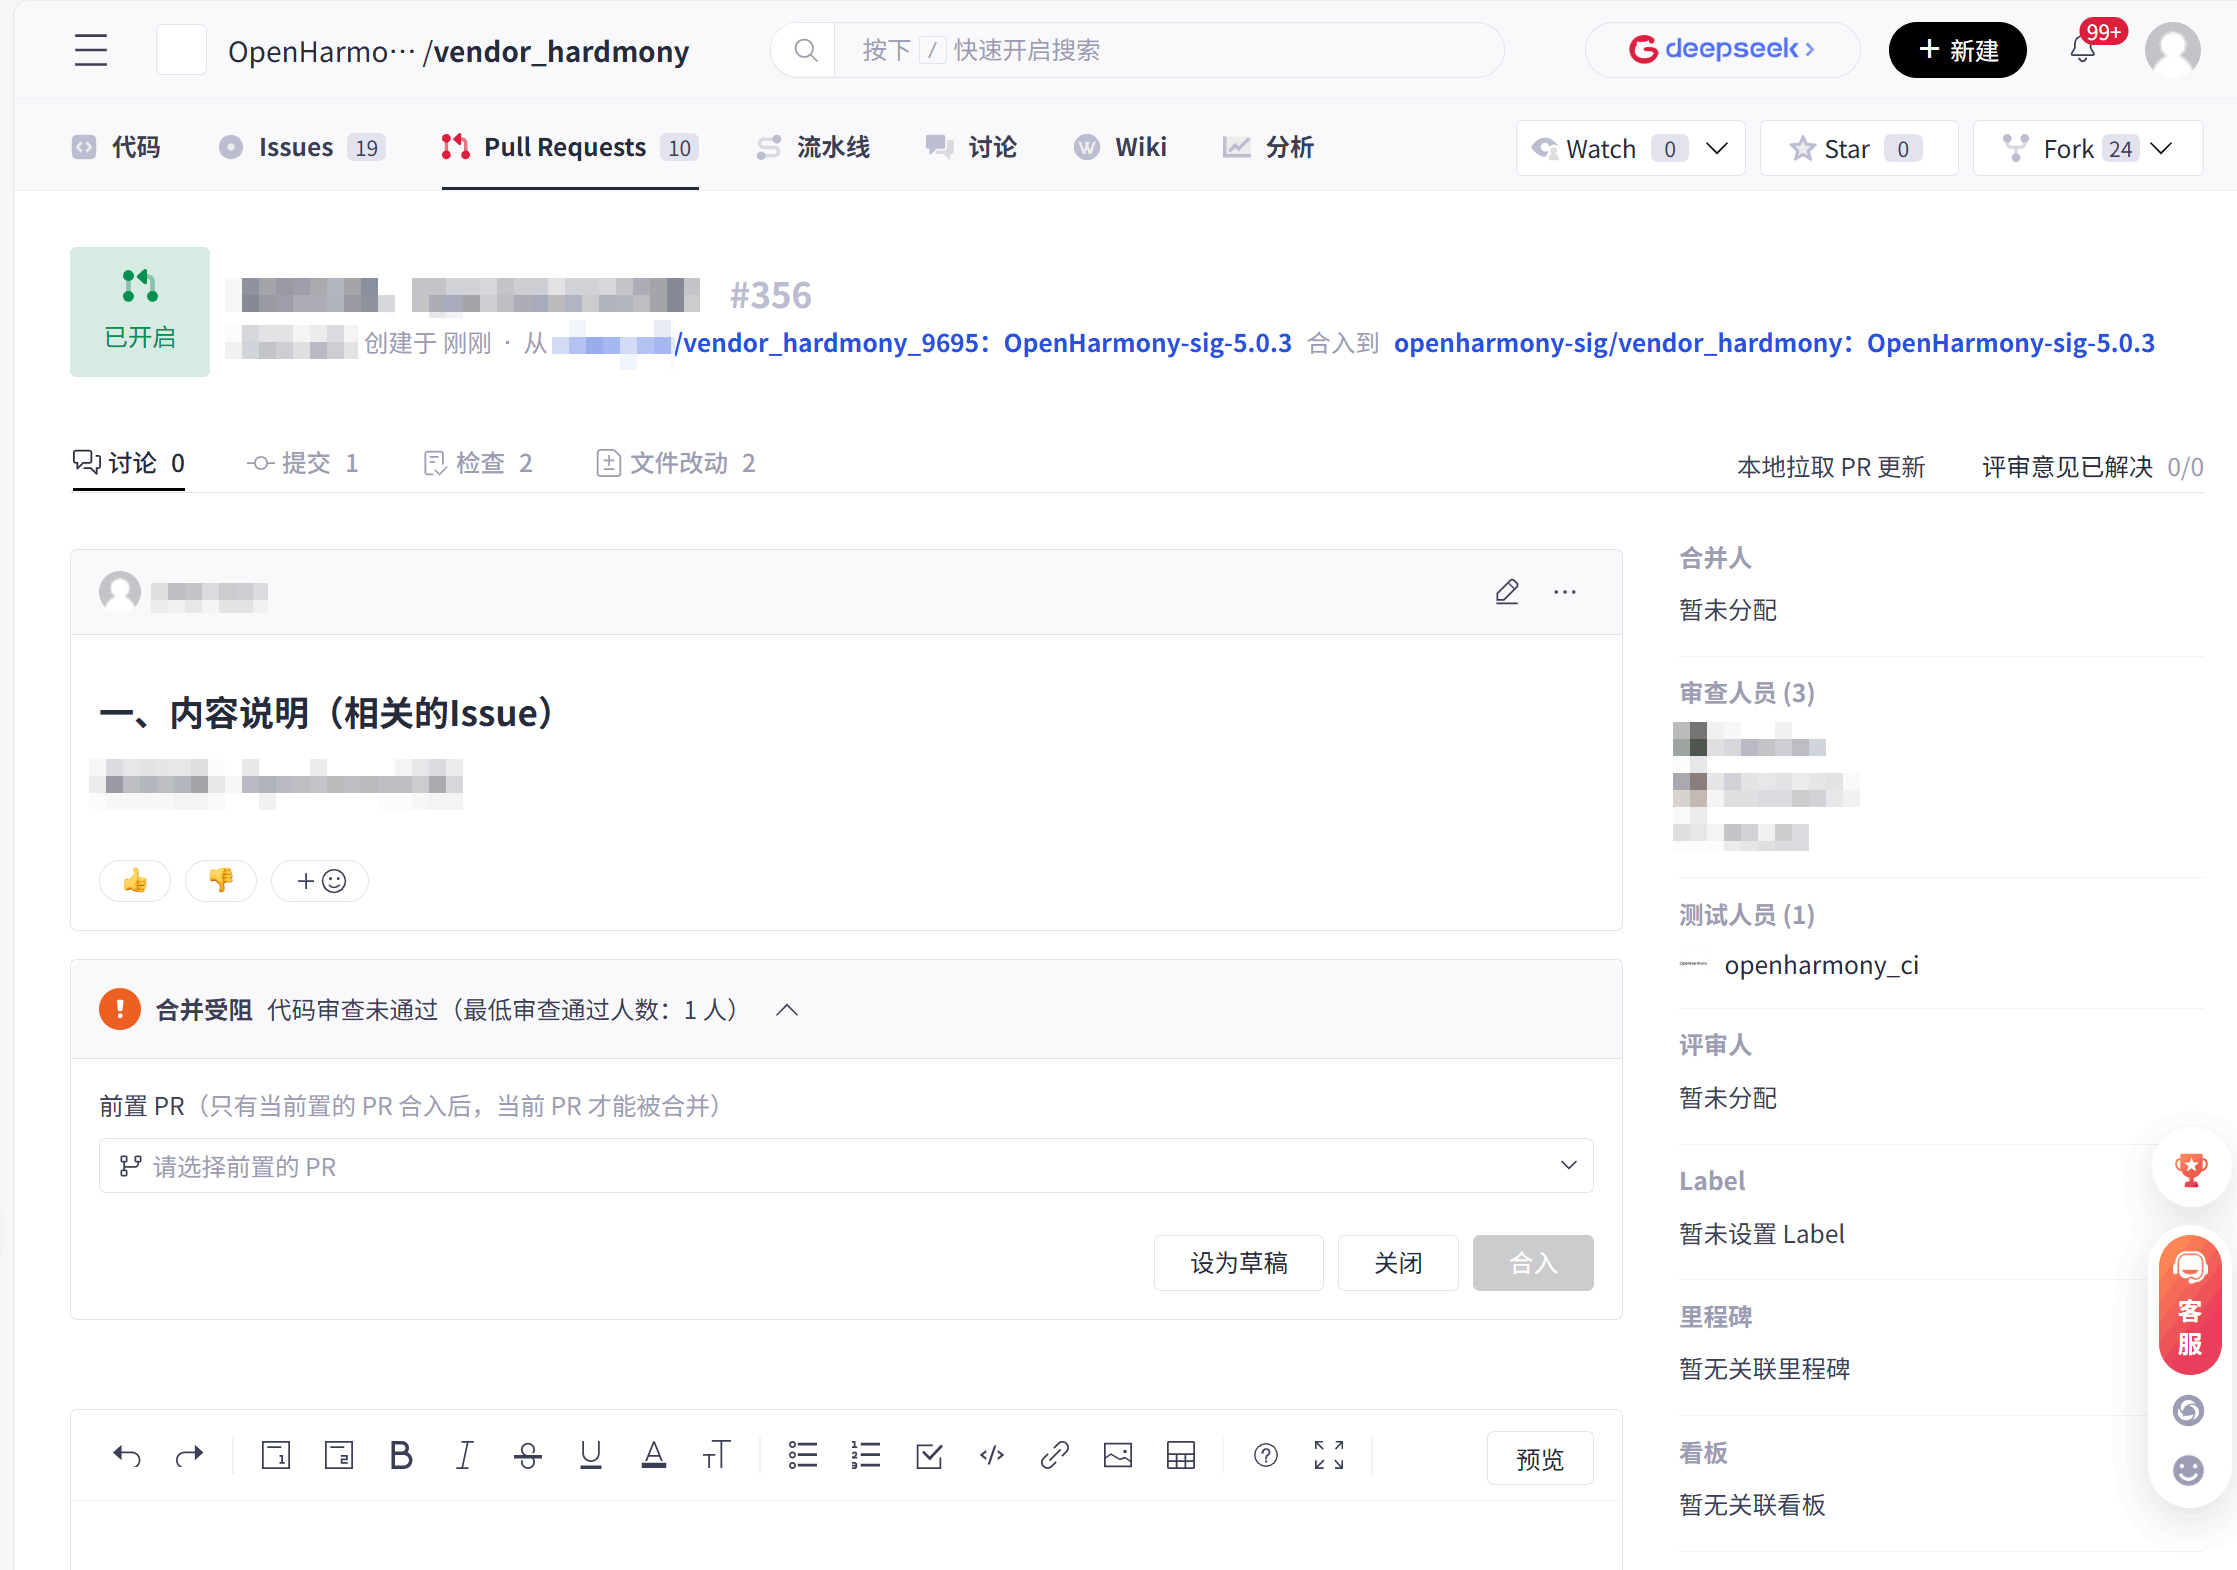Image resolution: width=2237 pixels, height=1570 pixels.
Task: Open the trophy floating widget
Action: (2190, 1168)
